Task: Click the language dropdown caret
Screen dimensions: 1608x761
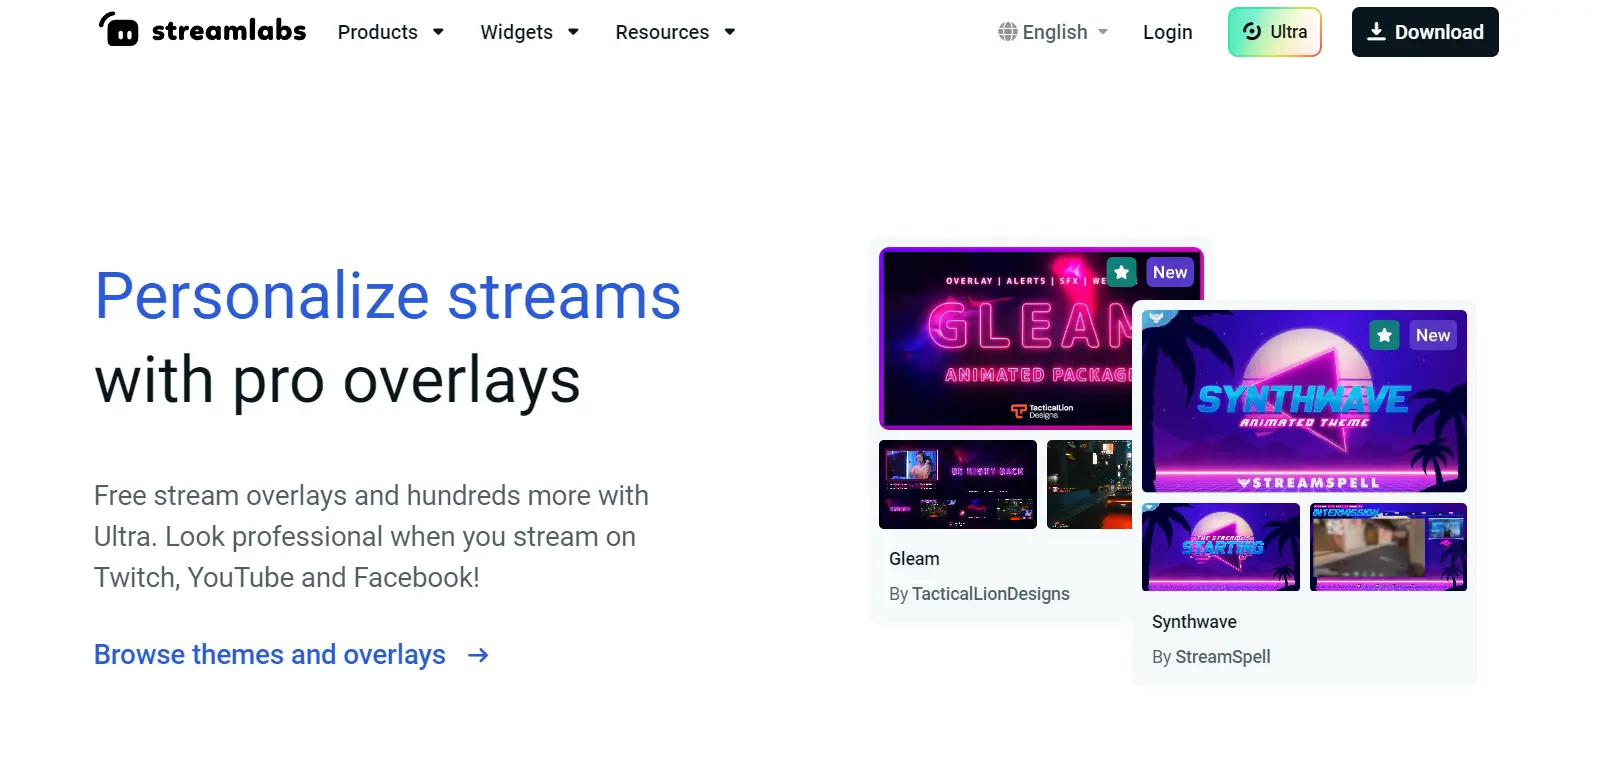Action: tap(1103, 32)
